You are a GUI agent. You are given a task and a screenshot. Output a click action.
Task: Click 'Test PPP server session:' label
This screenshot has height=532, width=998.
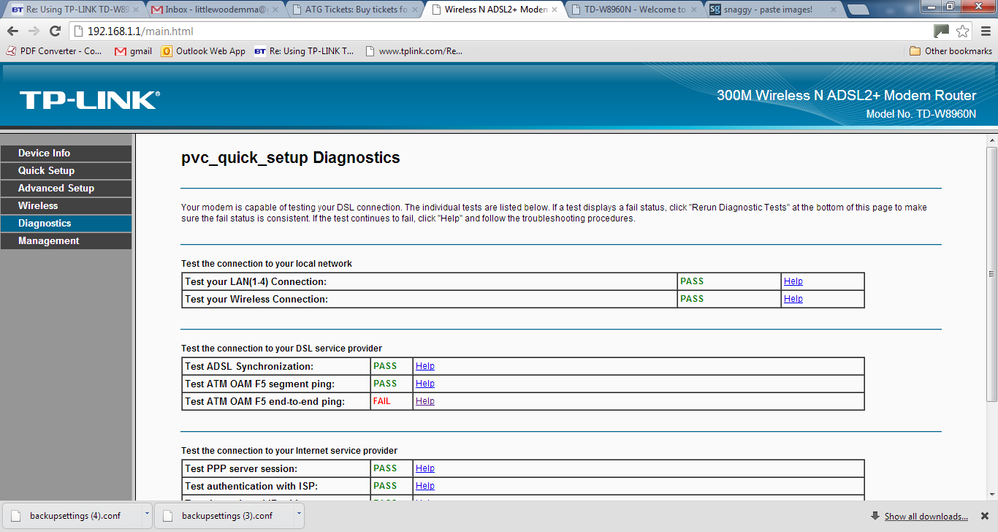click(241, 468)
